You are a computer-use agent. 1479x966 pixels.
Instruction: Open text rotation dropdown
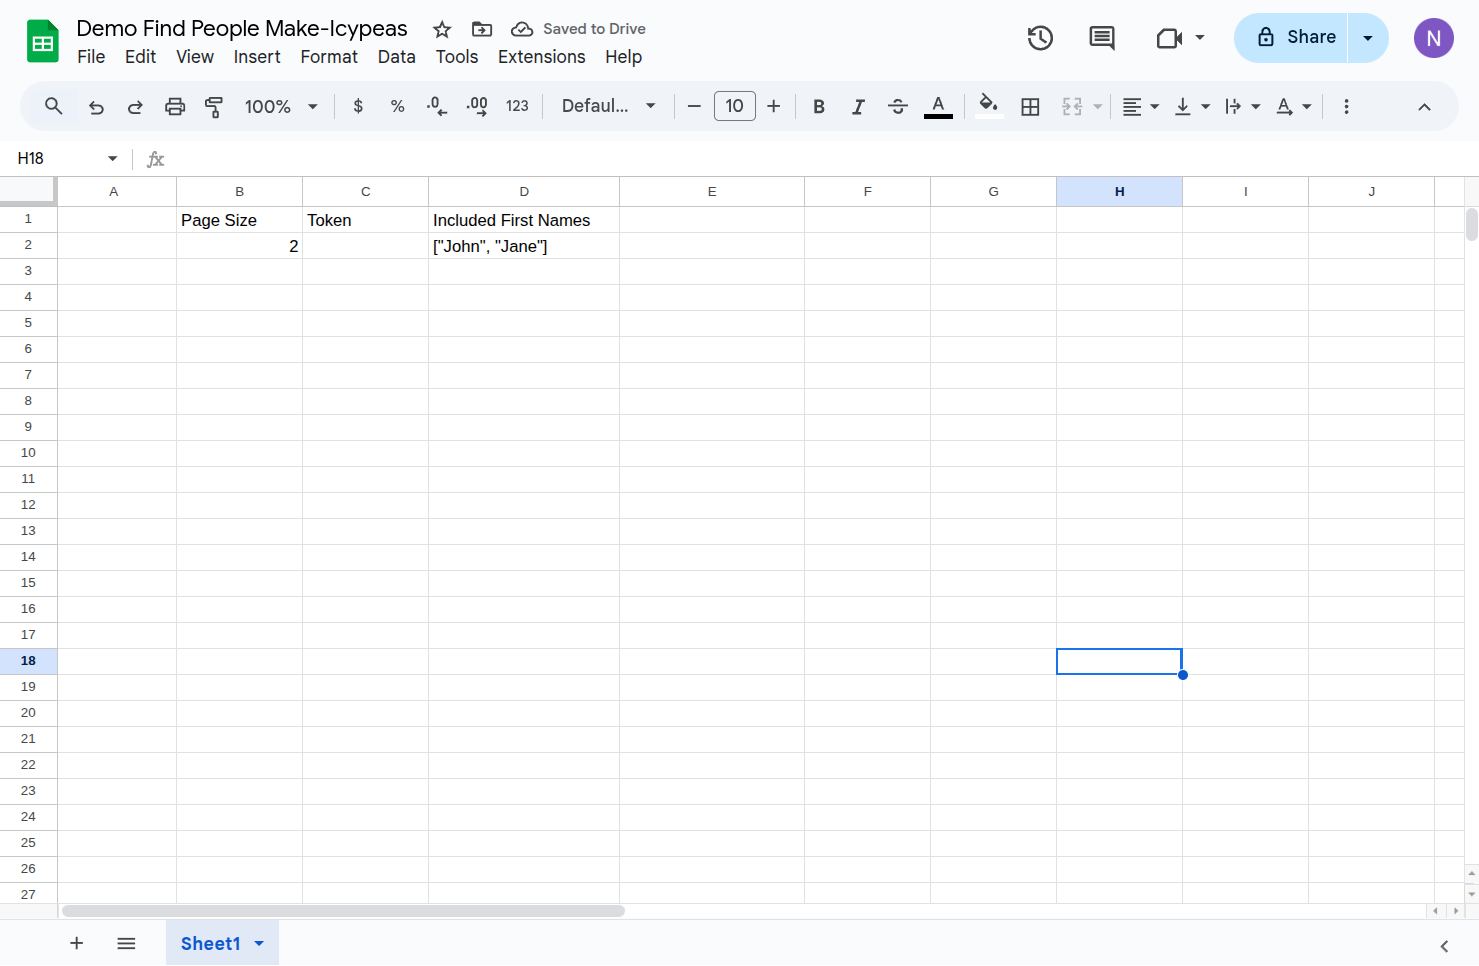click(x=1293, y=106)
